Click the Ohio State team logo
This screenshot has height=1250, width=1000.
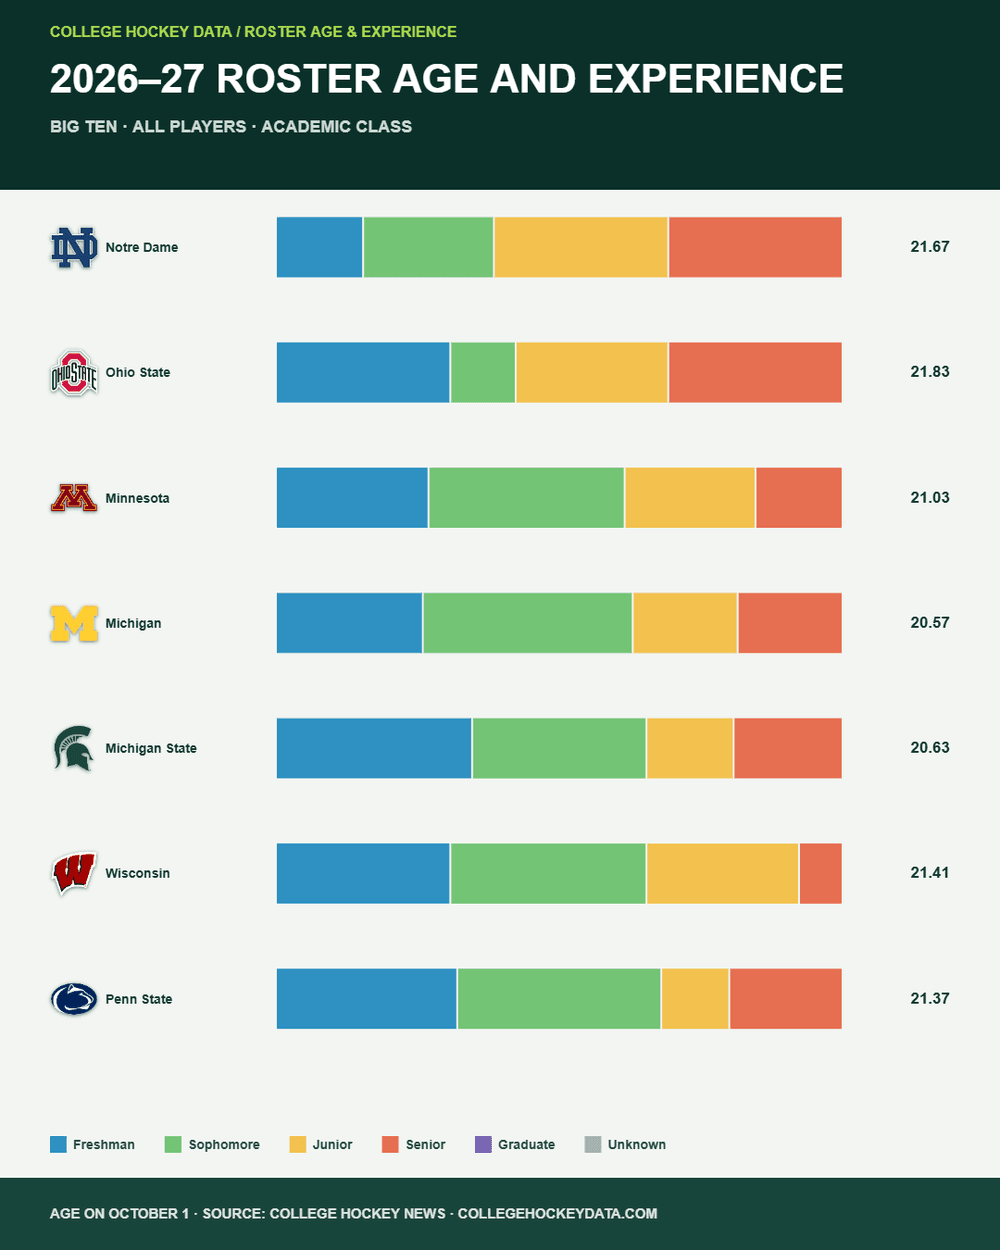(74, 372)
